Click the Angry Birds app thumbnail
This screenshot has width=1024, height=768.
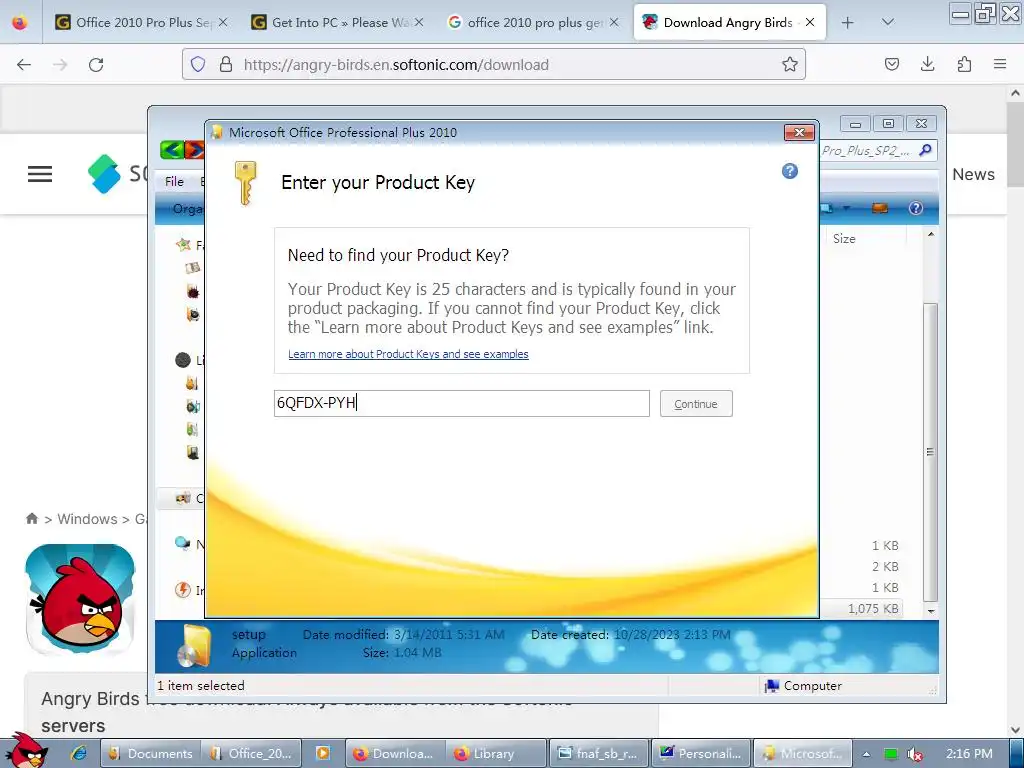click(80, 600)
